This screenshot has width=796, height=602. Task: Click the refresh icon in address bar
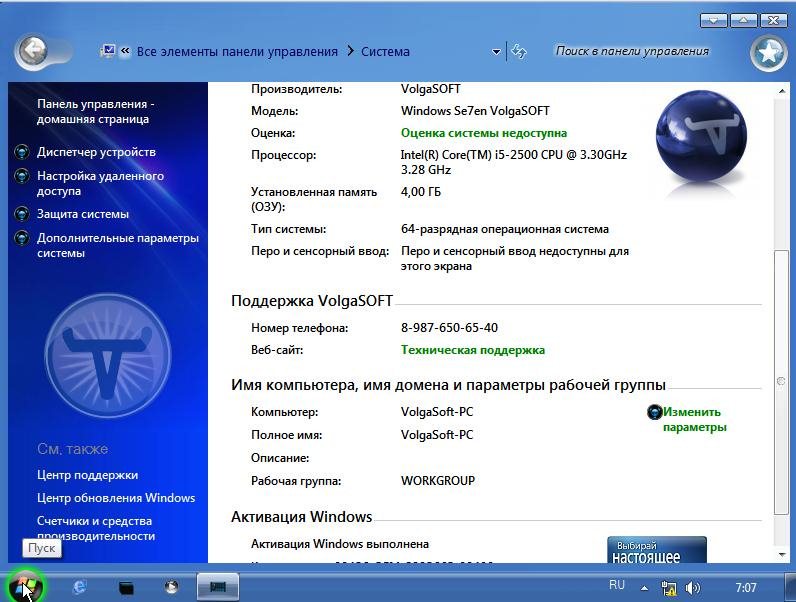tap(519, 51)
